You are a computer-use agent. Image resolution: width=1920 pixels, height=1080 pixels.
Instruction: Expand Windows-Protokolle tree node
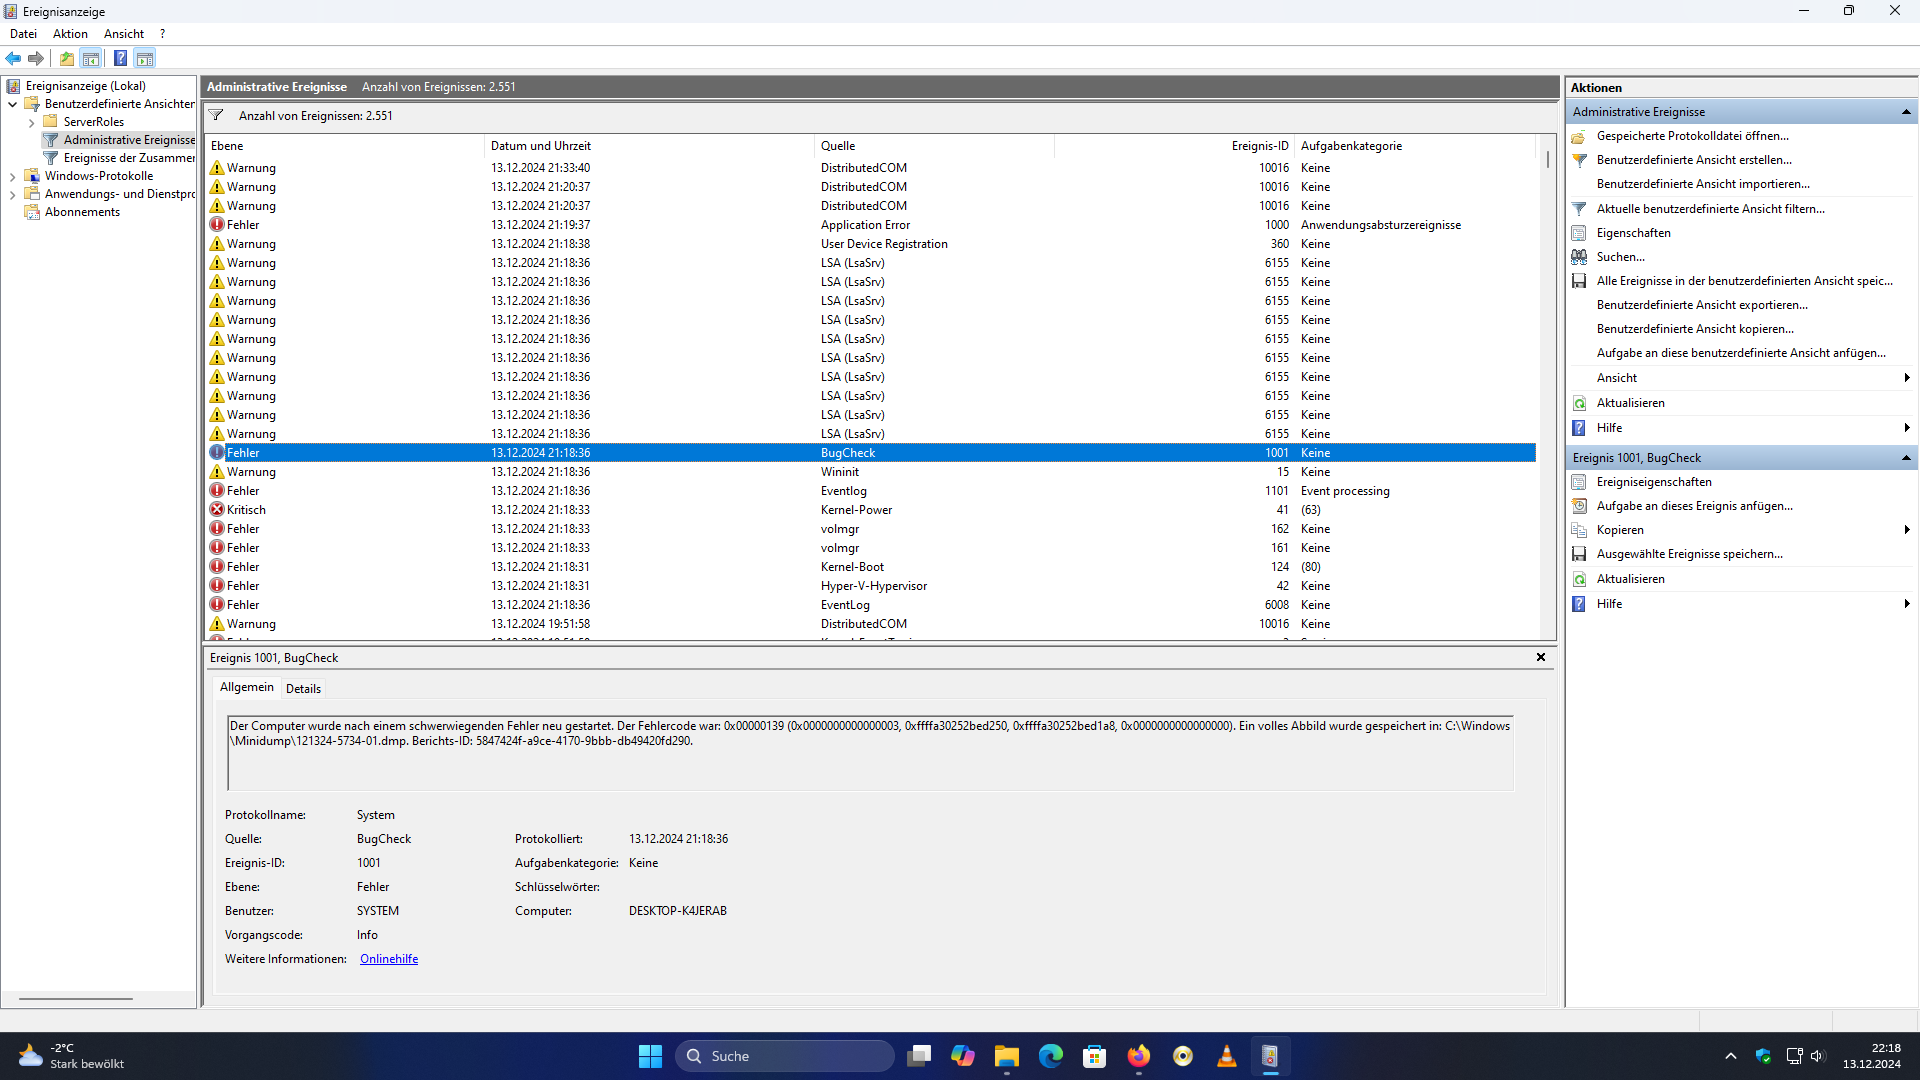pyautogui.click(x=13, y=177)
